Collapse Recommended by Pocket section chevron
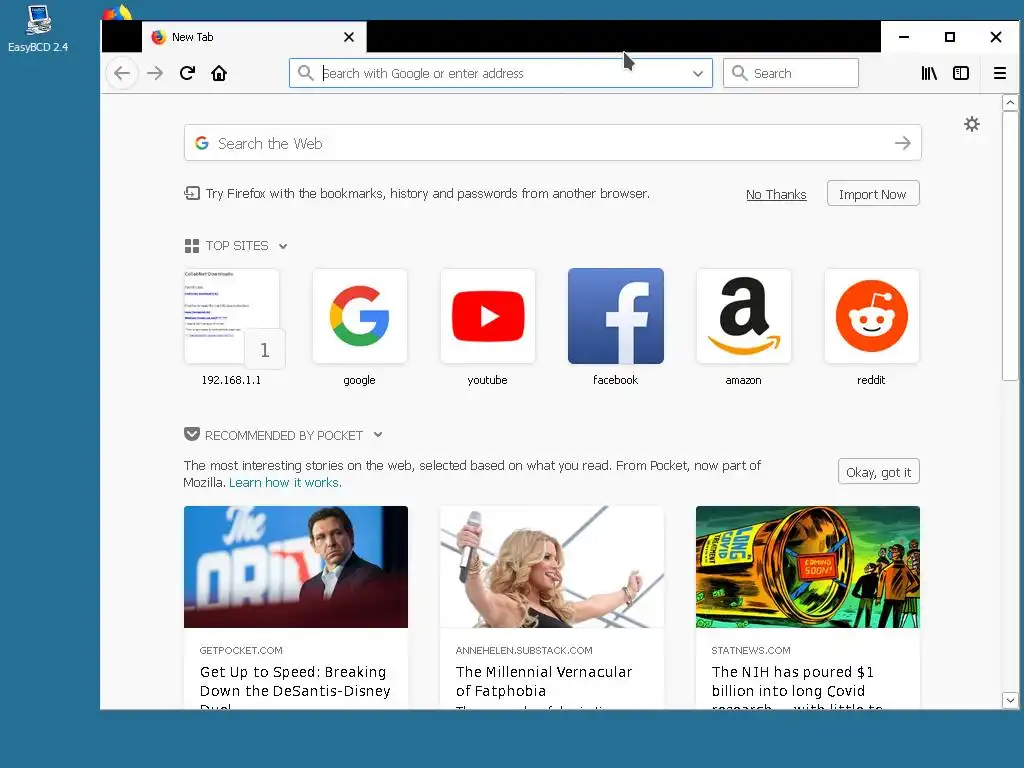 [x=377, y=435]
